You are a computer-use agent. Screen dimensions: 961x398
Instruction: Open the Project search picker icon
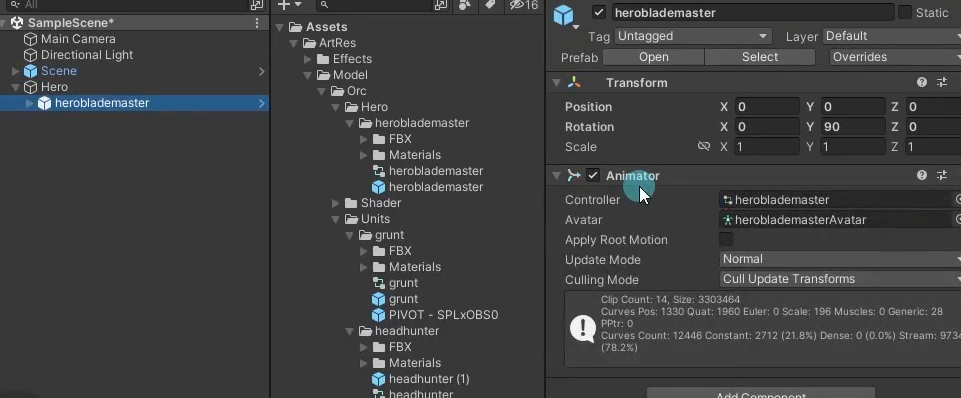point(440,5)
